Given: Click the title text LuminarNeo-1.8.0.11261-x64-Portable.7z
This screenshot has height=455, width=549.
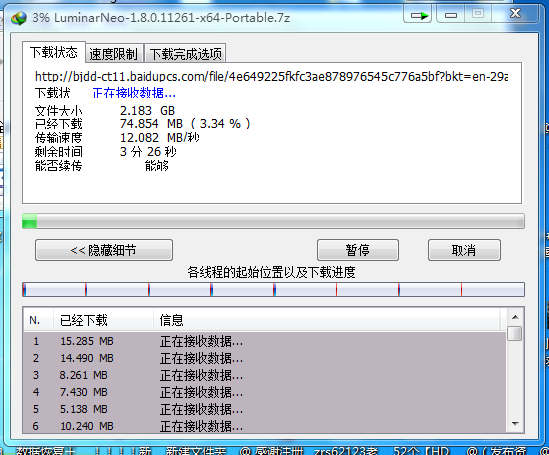Looking at the screenshot, I should 172,18.
